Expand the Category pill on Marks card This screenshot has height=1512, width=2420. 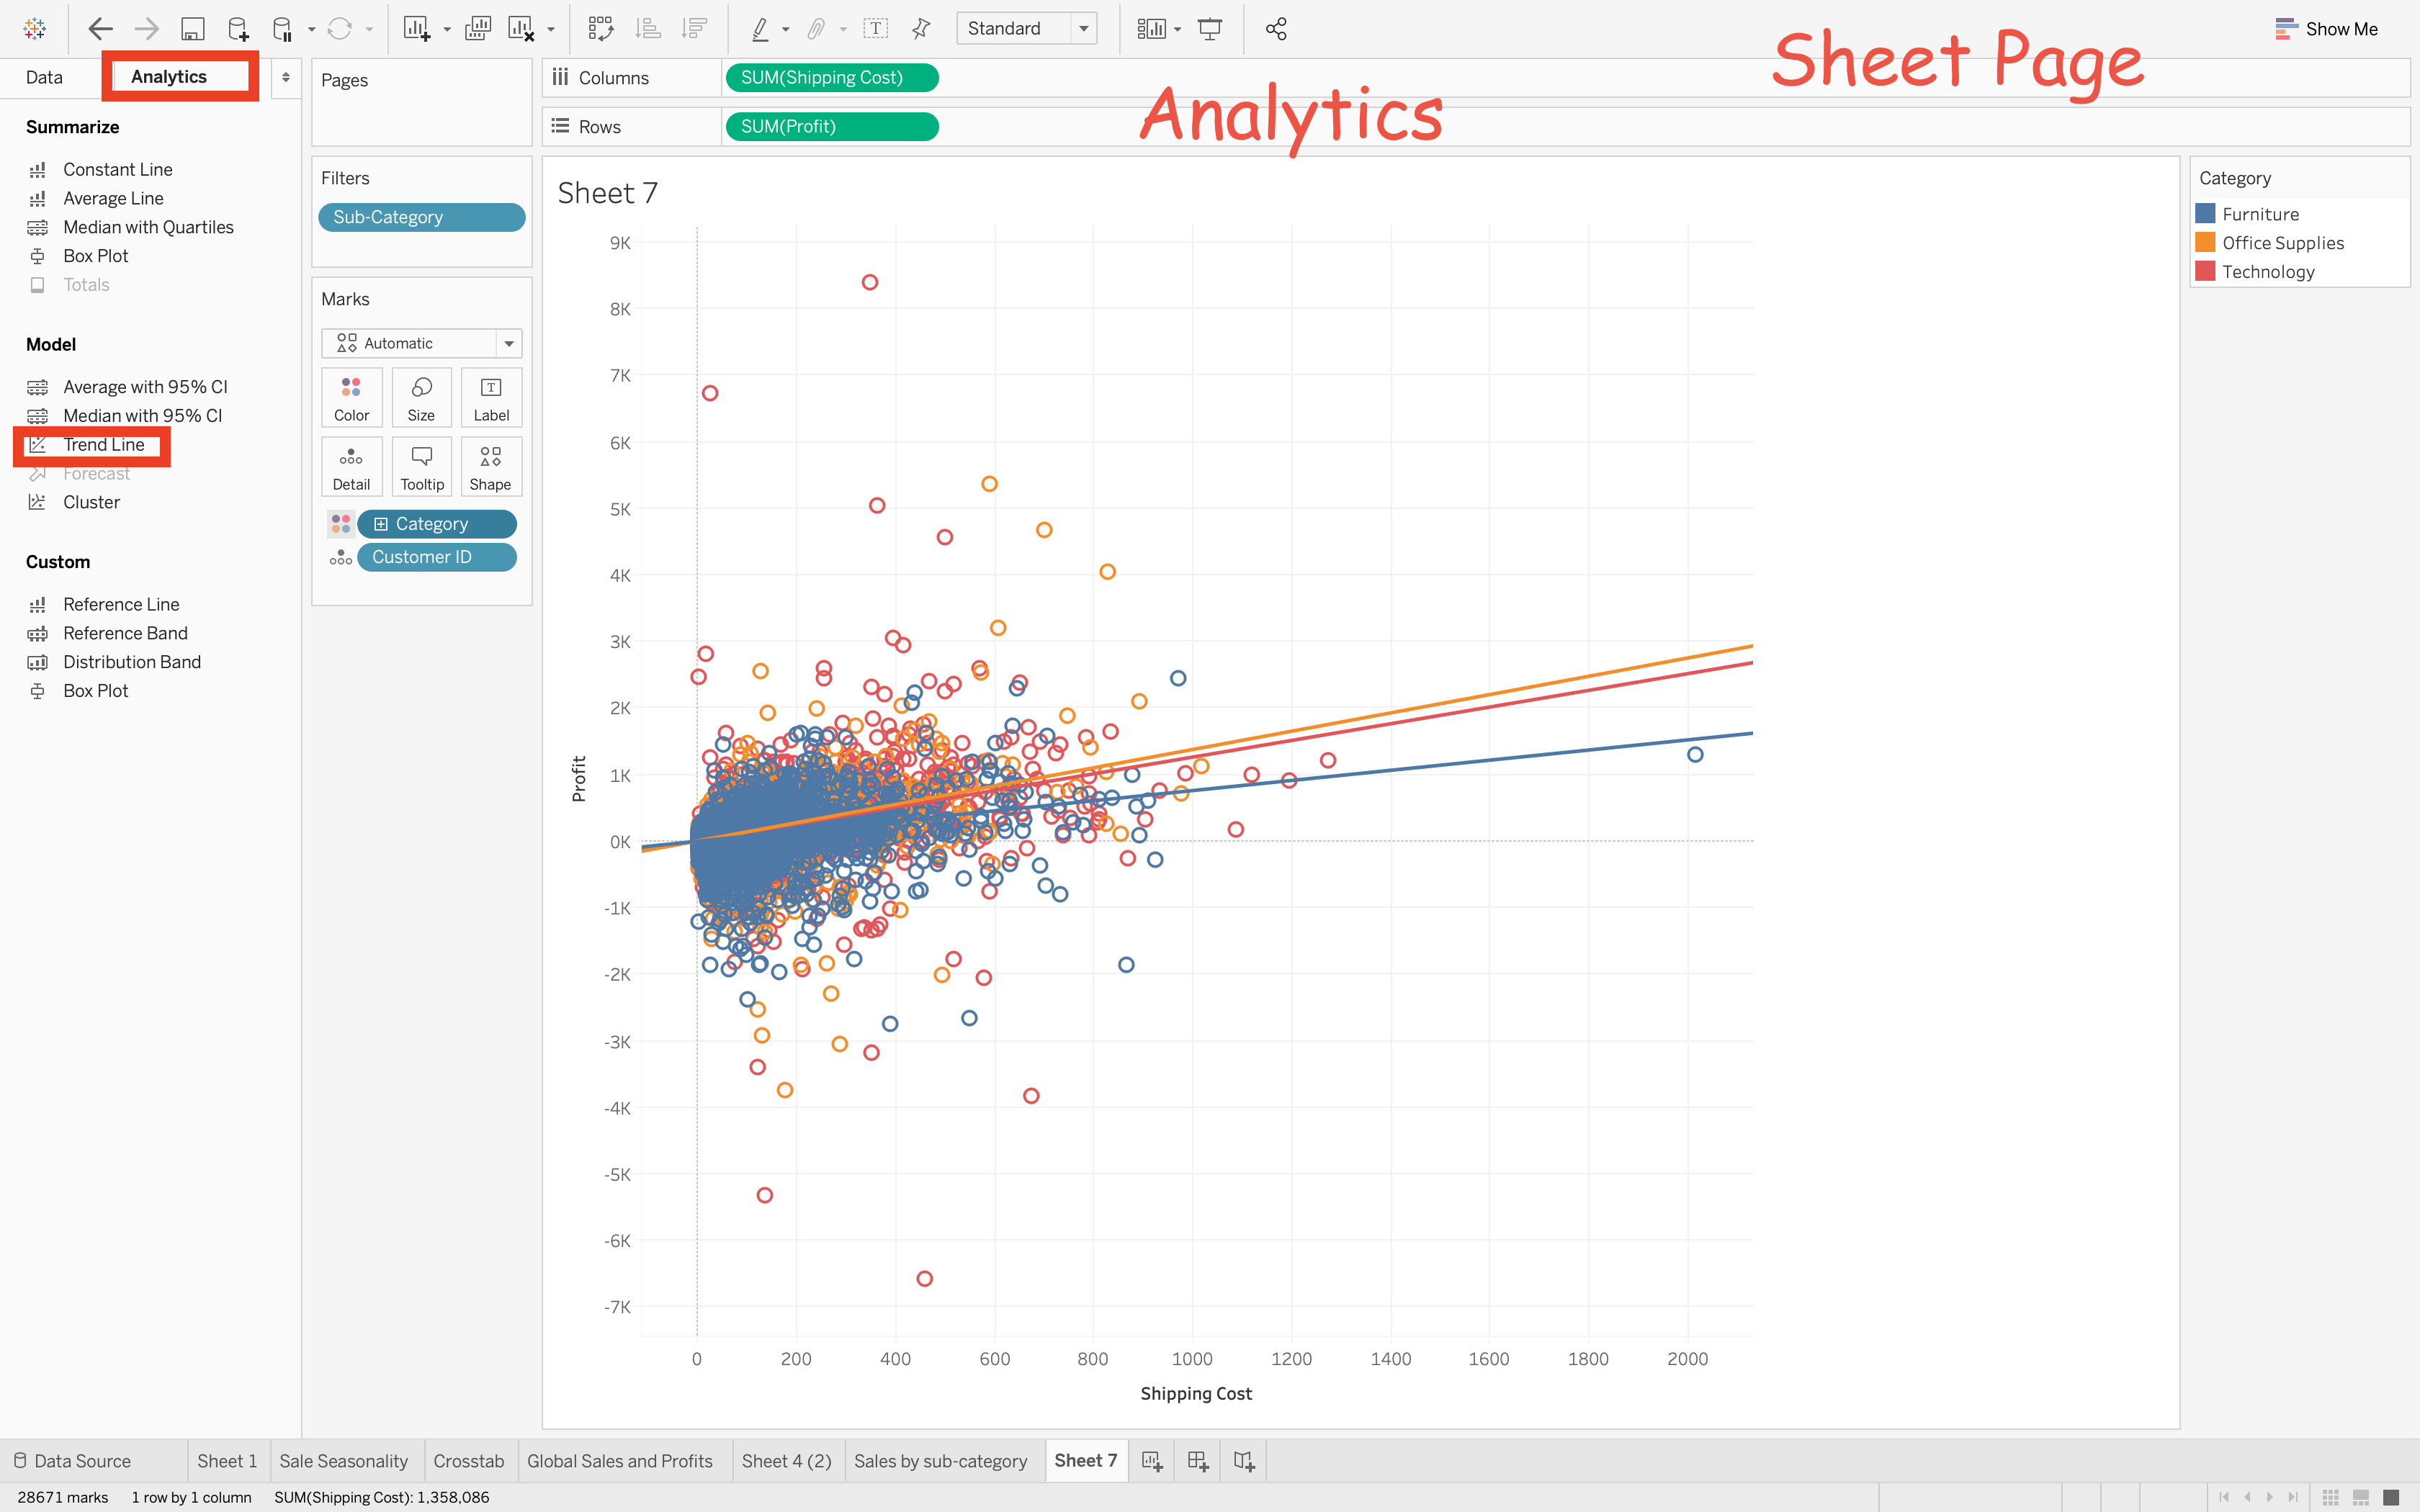point(381,524)
